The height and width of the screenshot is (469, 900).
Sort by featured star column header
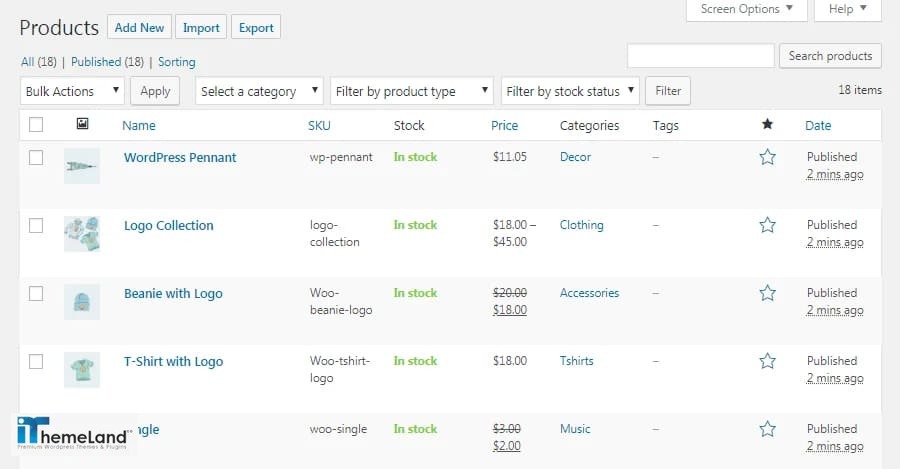[767, 124]
